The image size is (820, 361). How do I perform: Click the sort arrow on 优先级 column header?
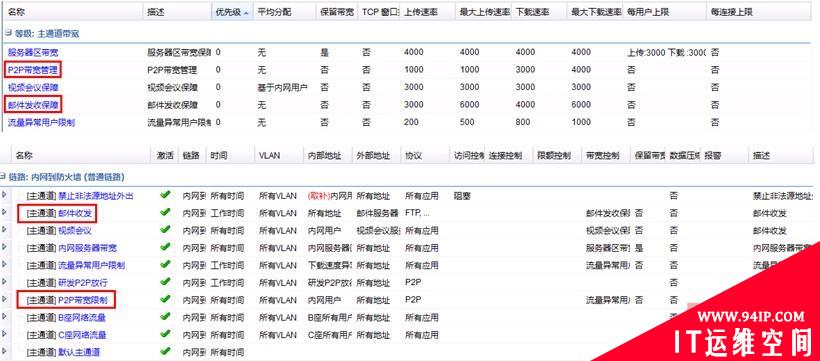[246, 12]
